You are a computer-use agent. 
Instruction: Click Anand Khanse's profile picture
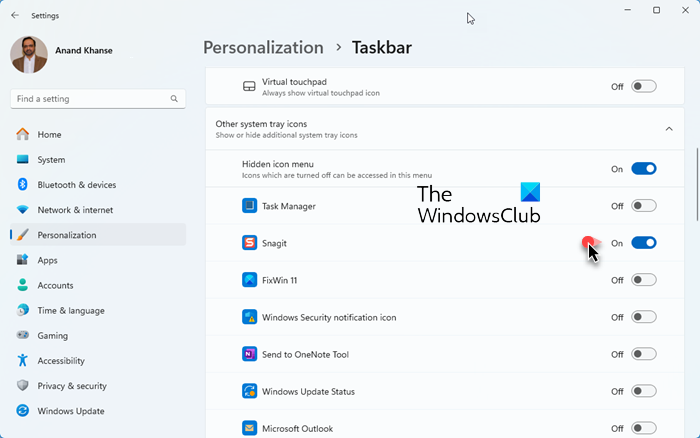29,54
